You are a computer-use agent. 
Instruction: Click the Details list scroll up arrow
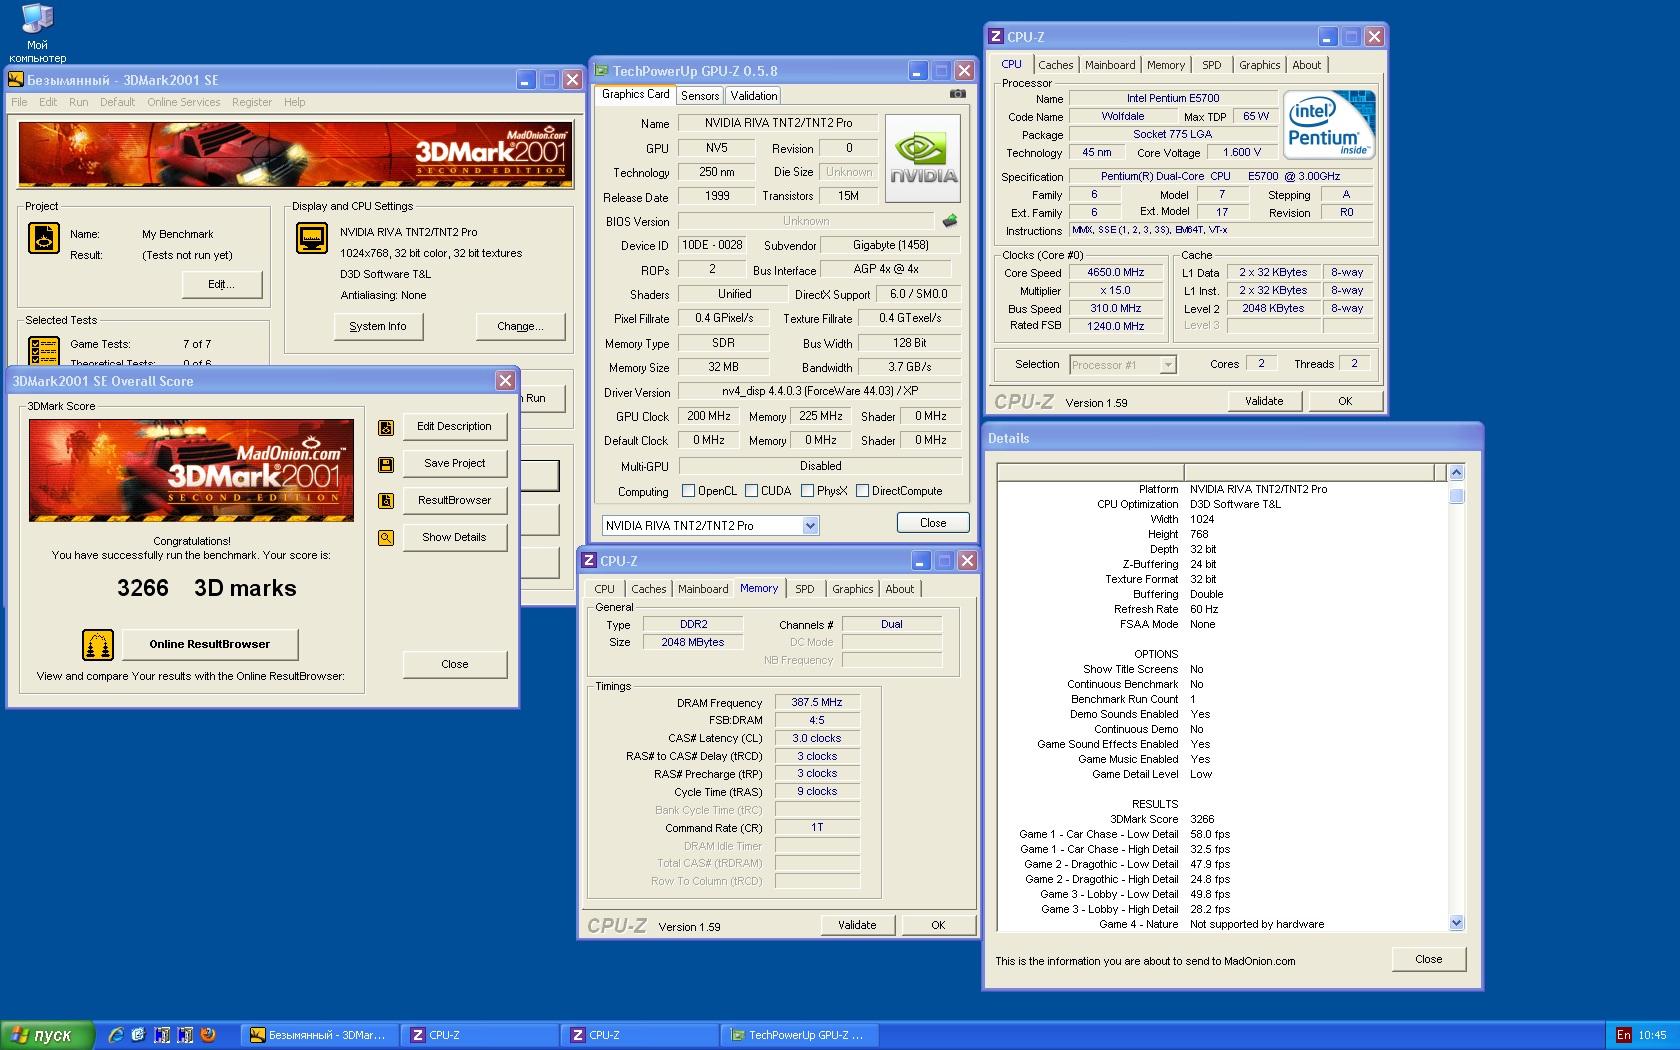click(1456, 473)
